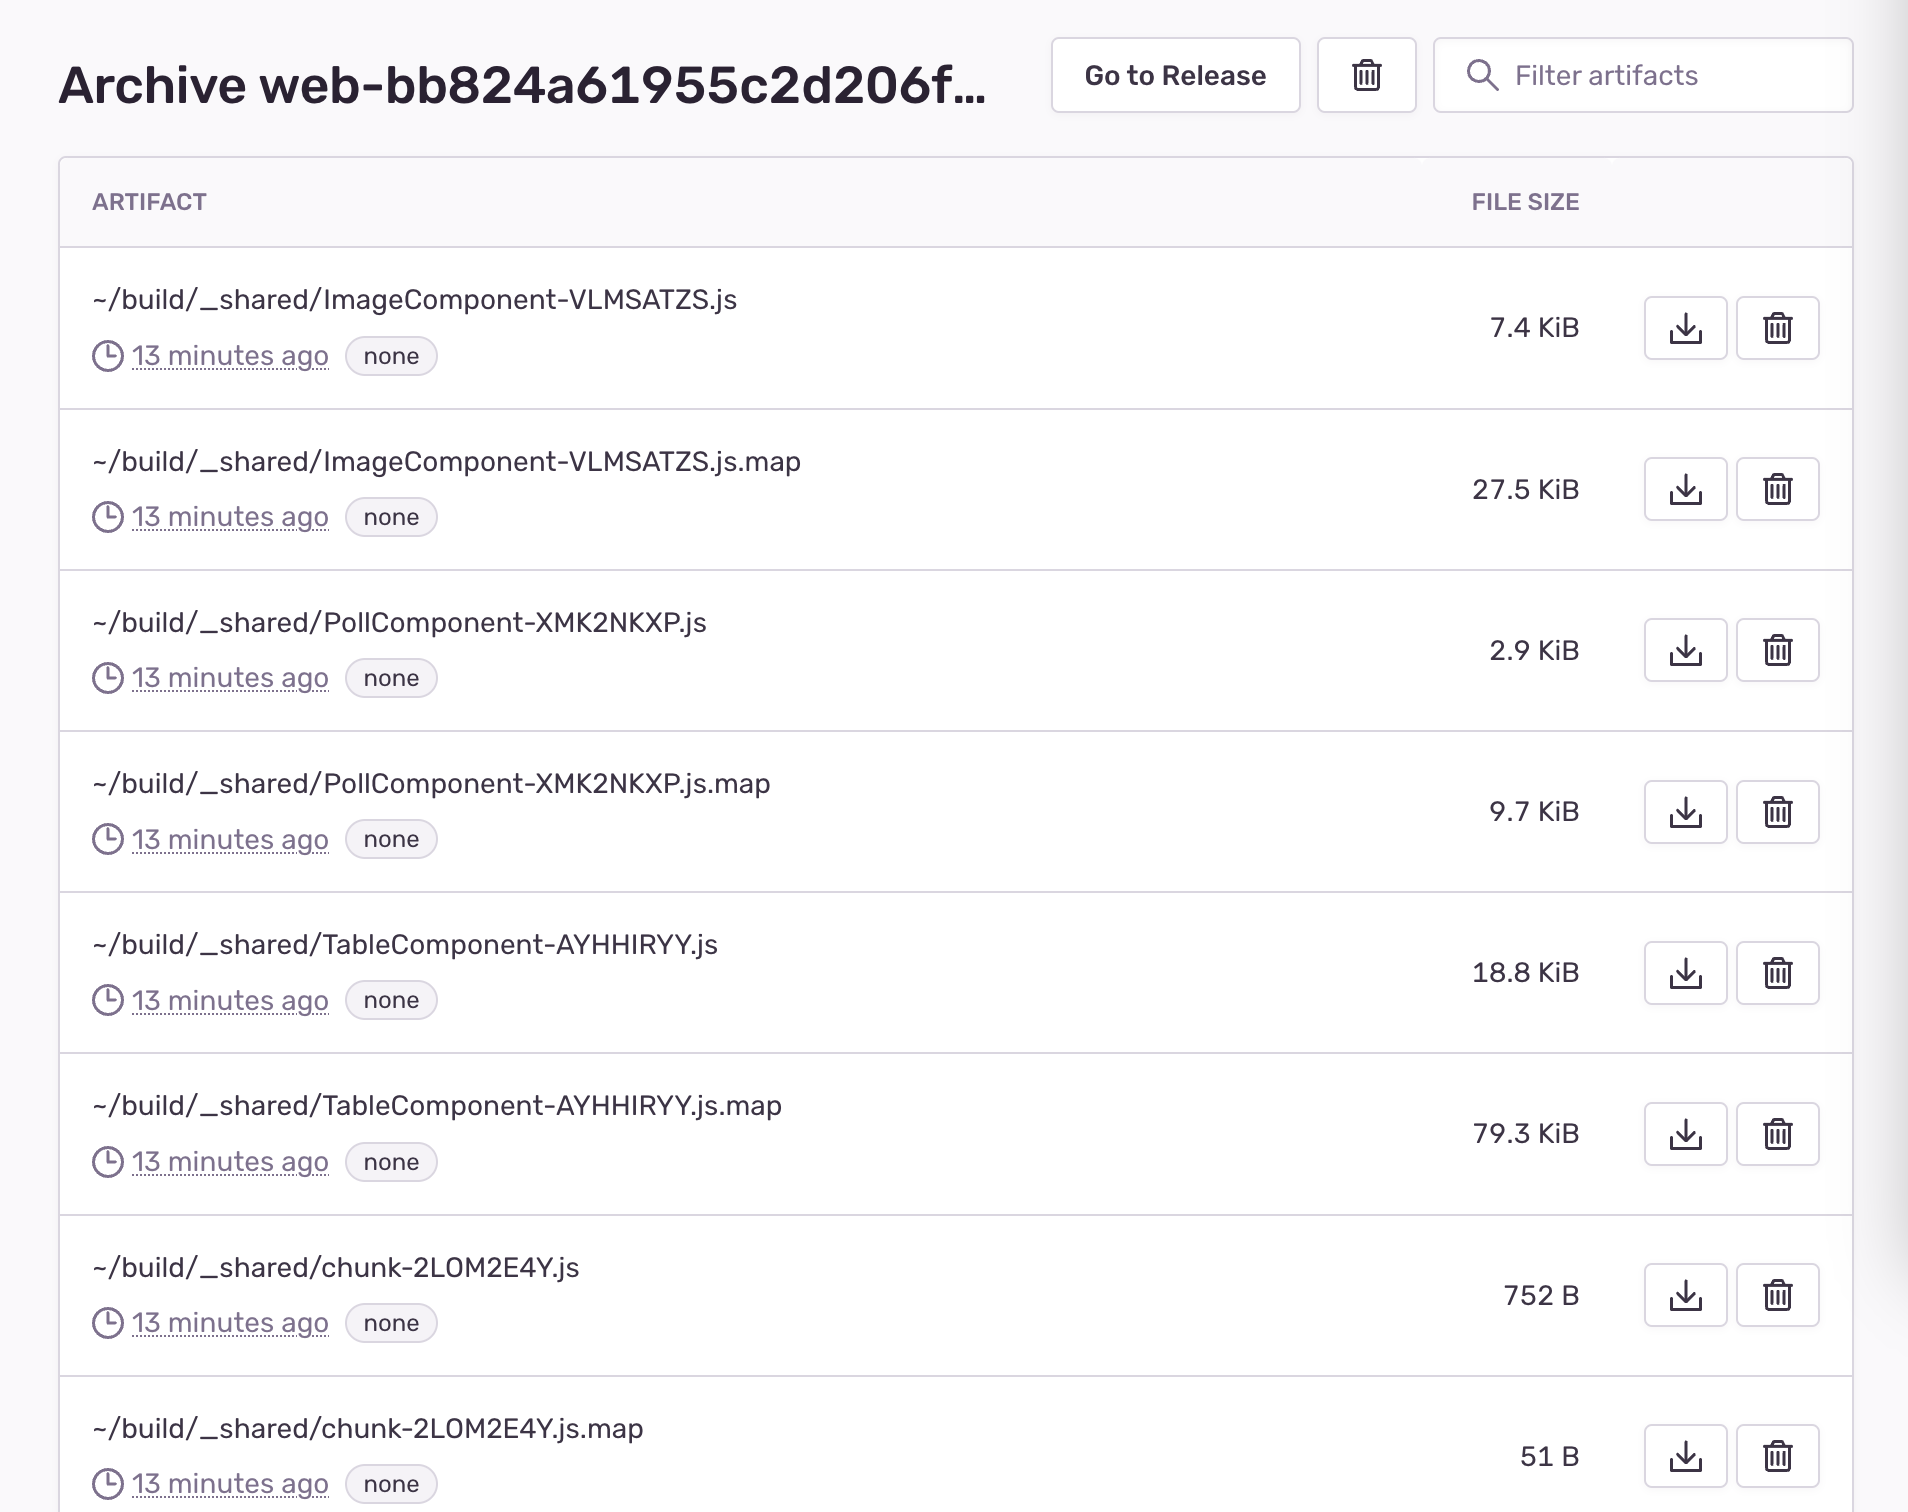This screenshot has width=1908, height=1512.
Task: Delete TableComponent-AYHHIRYY.js.map artifact
Action: [x=1777, y=1134]
